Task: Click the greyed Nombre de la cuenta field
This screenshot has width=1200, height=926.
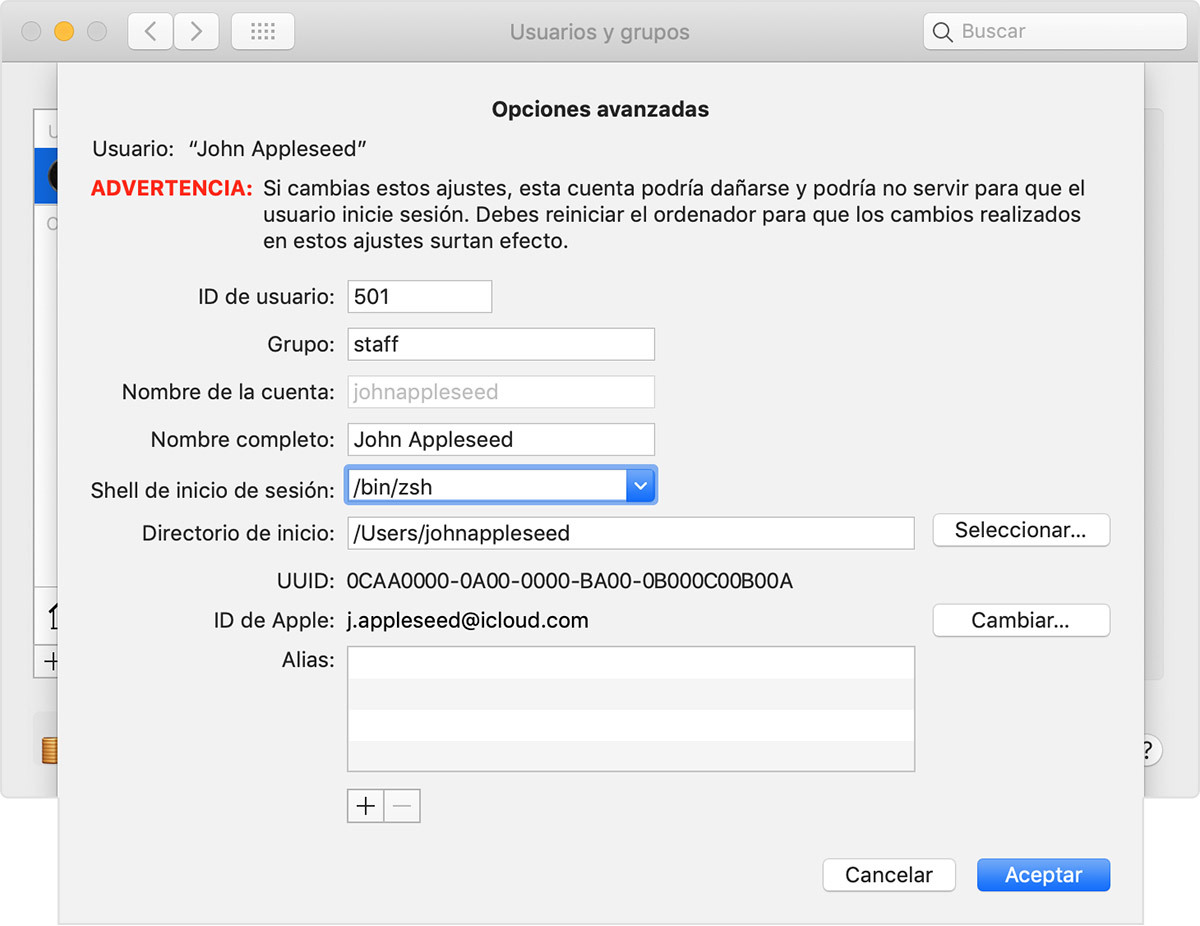Action: tap(501, 392)
